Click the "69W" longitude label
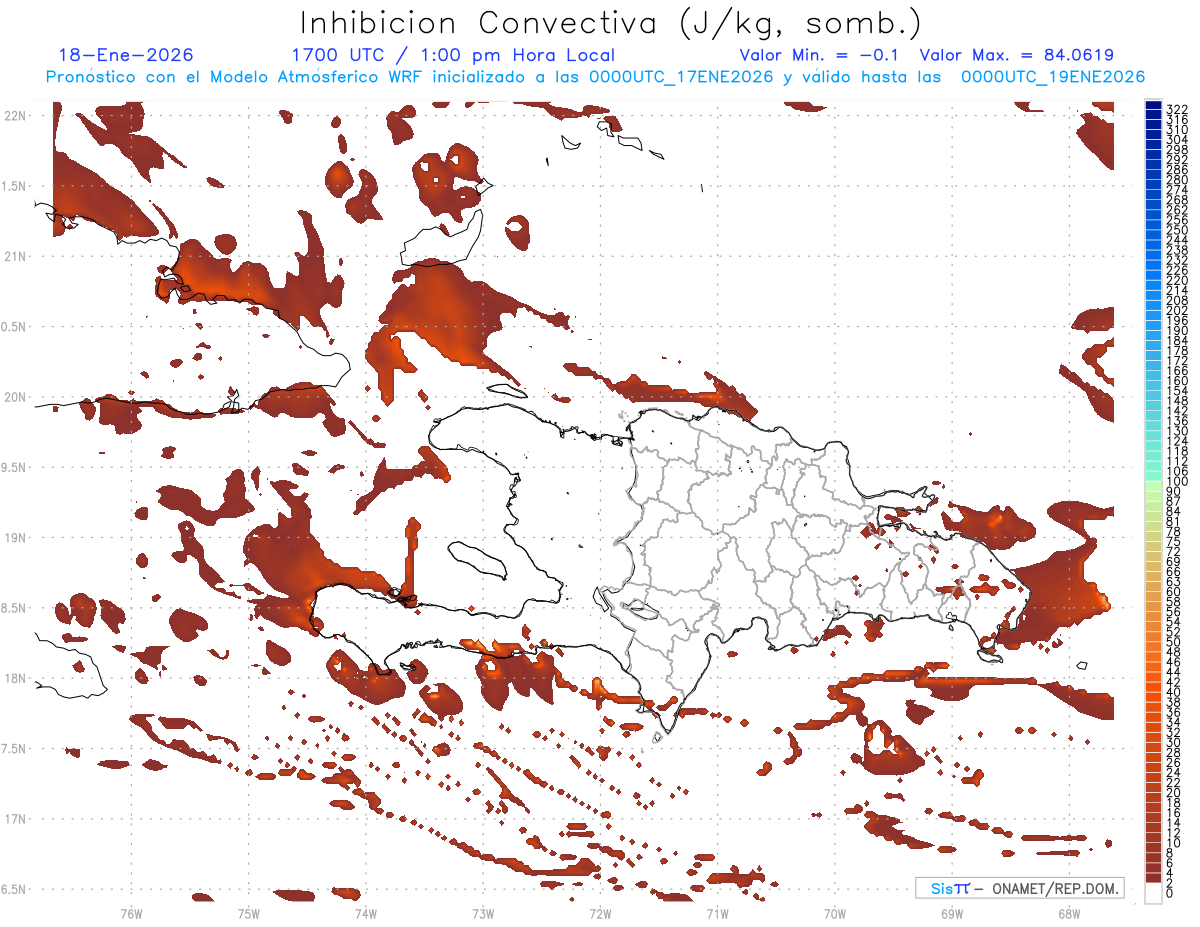The image size is (1200, 927). pos(951,913)
